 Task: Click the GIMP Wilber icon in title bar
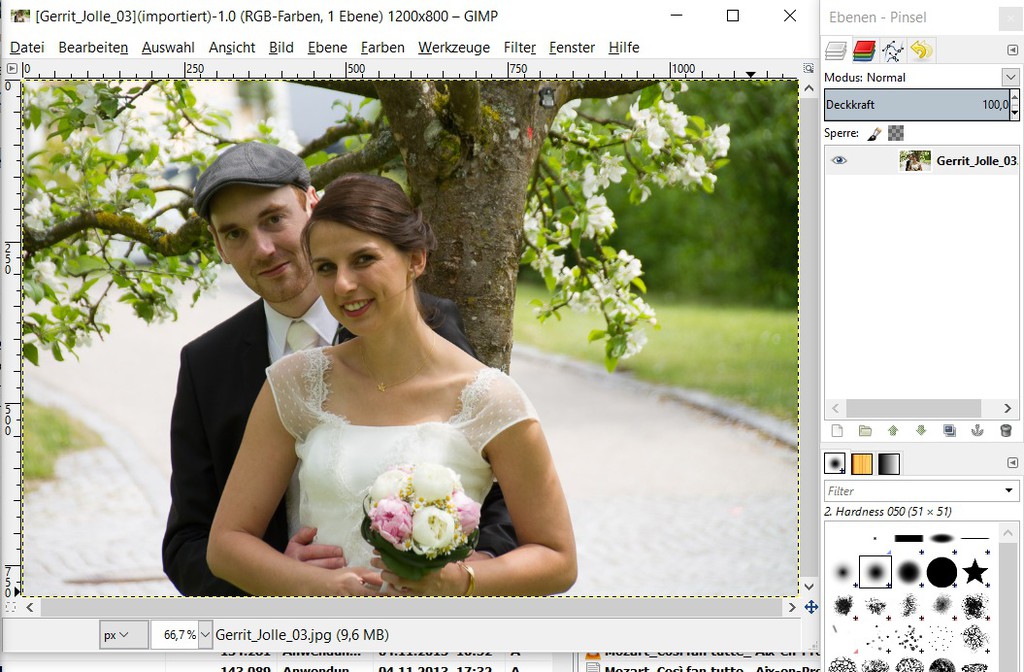click(x=20, y=16)
